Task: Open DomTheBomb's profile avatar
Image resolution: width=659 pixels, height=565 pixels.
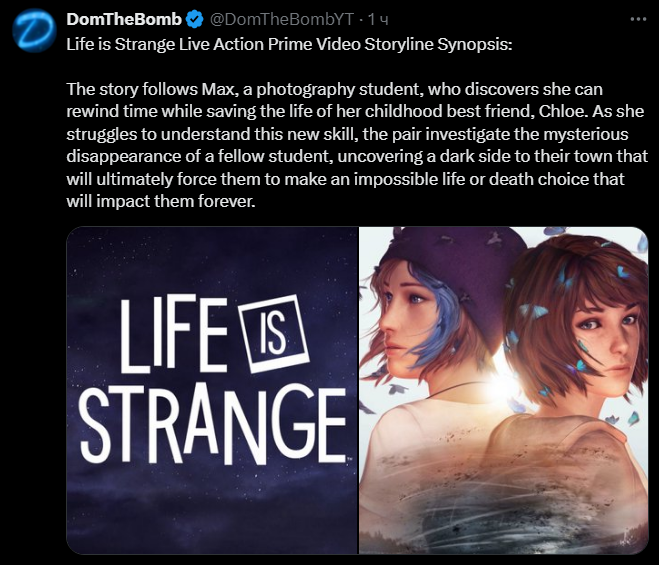Action: tap(34, 31)
